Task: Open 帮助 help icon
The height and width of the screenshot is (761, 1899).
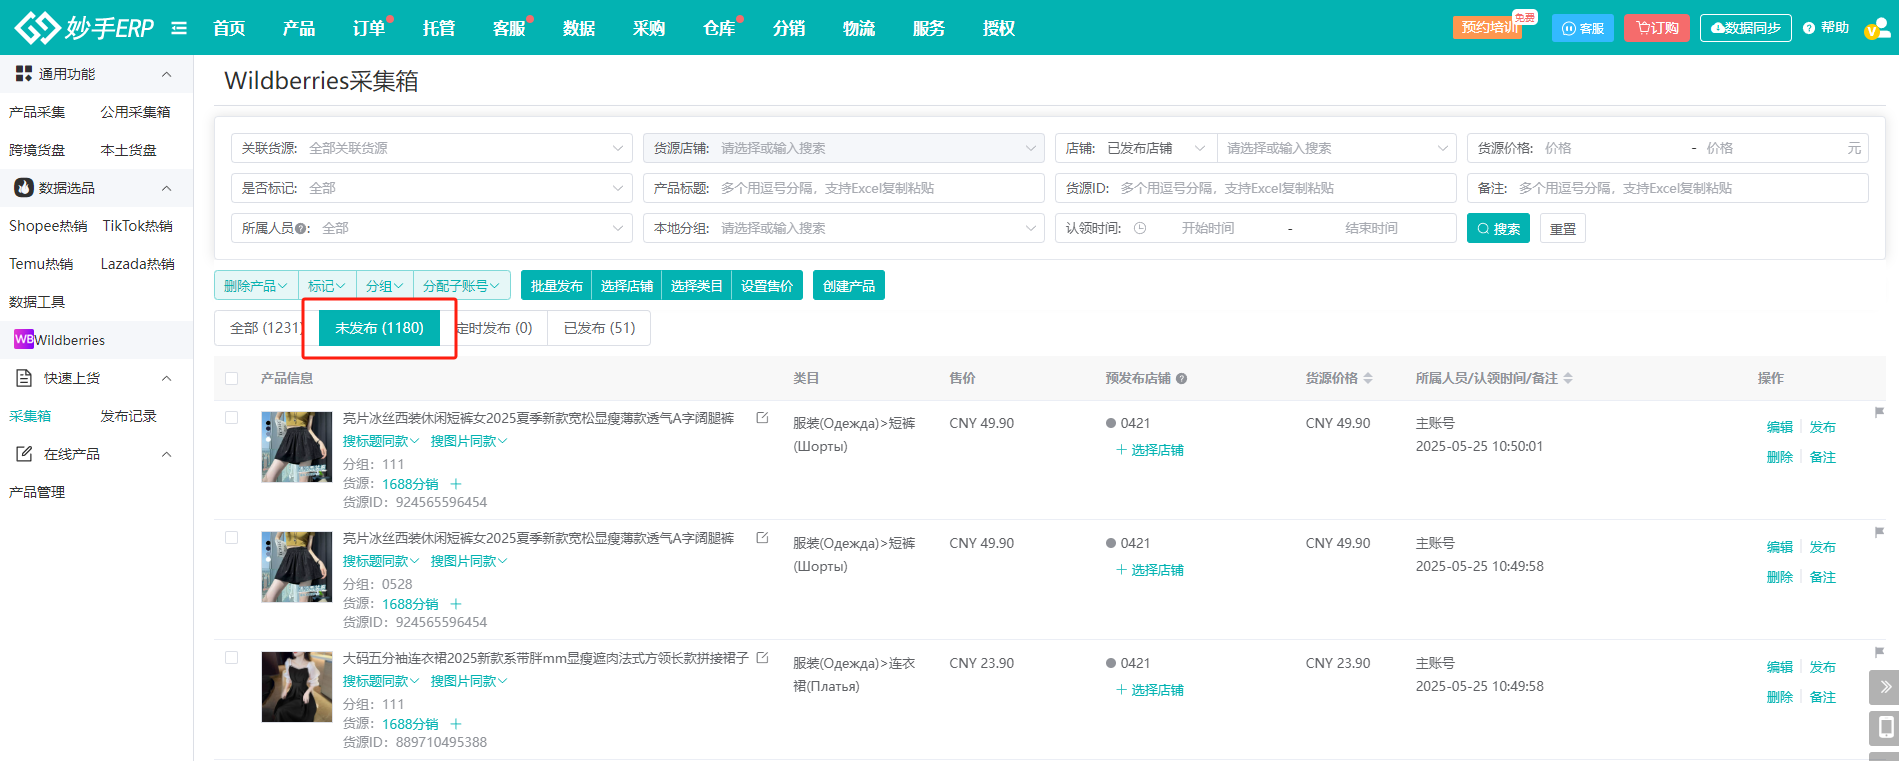Action: point(1826,28)
